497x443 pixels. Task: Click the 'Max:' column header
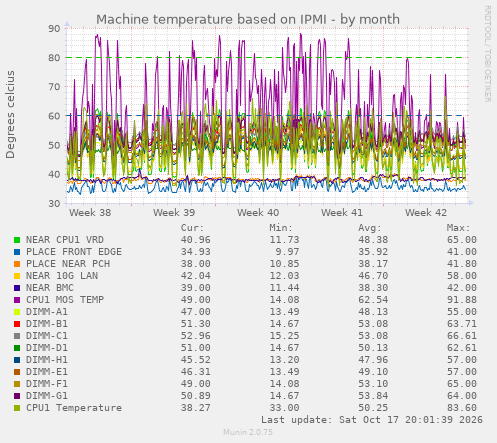tap(458, 228)
